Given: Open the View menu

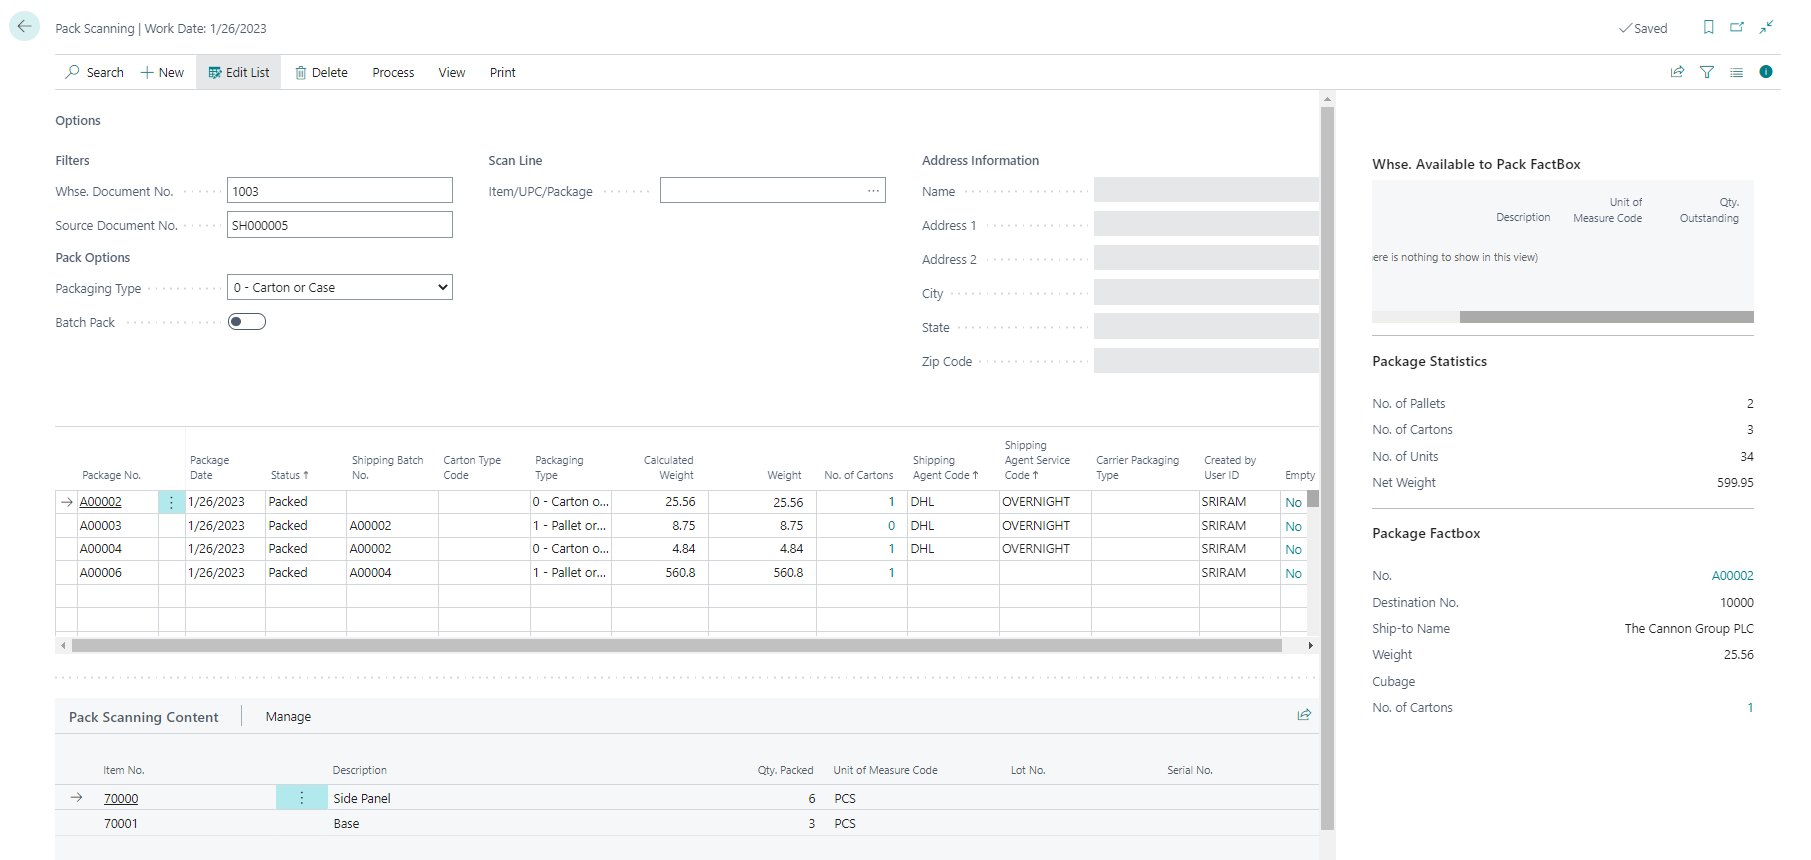Looking at the screenshot, I should [x=451, y=73].
